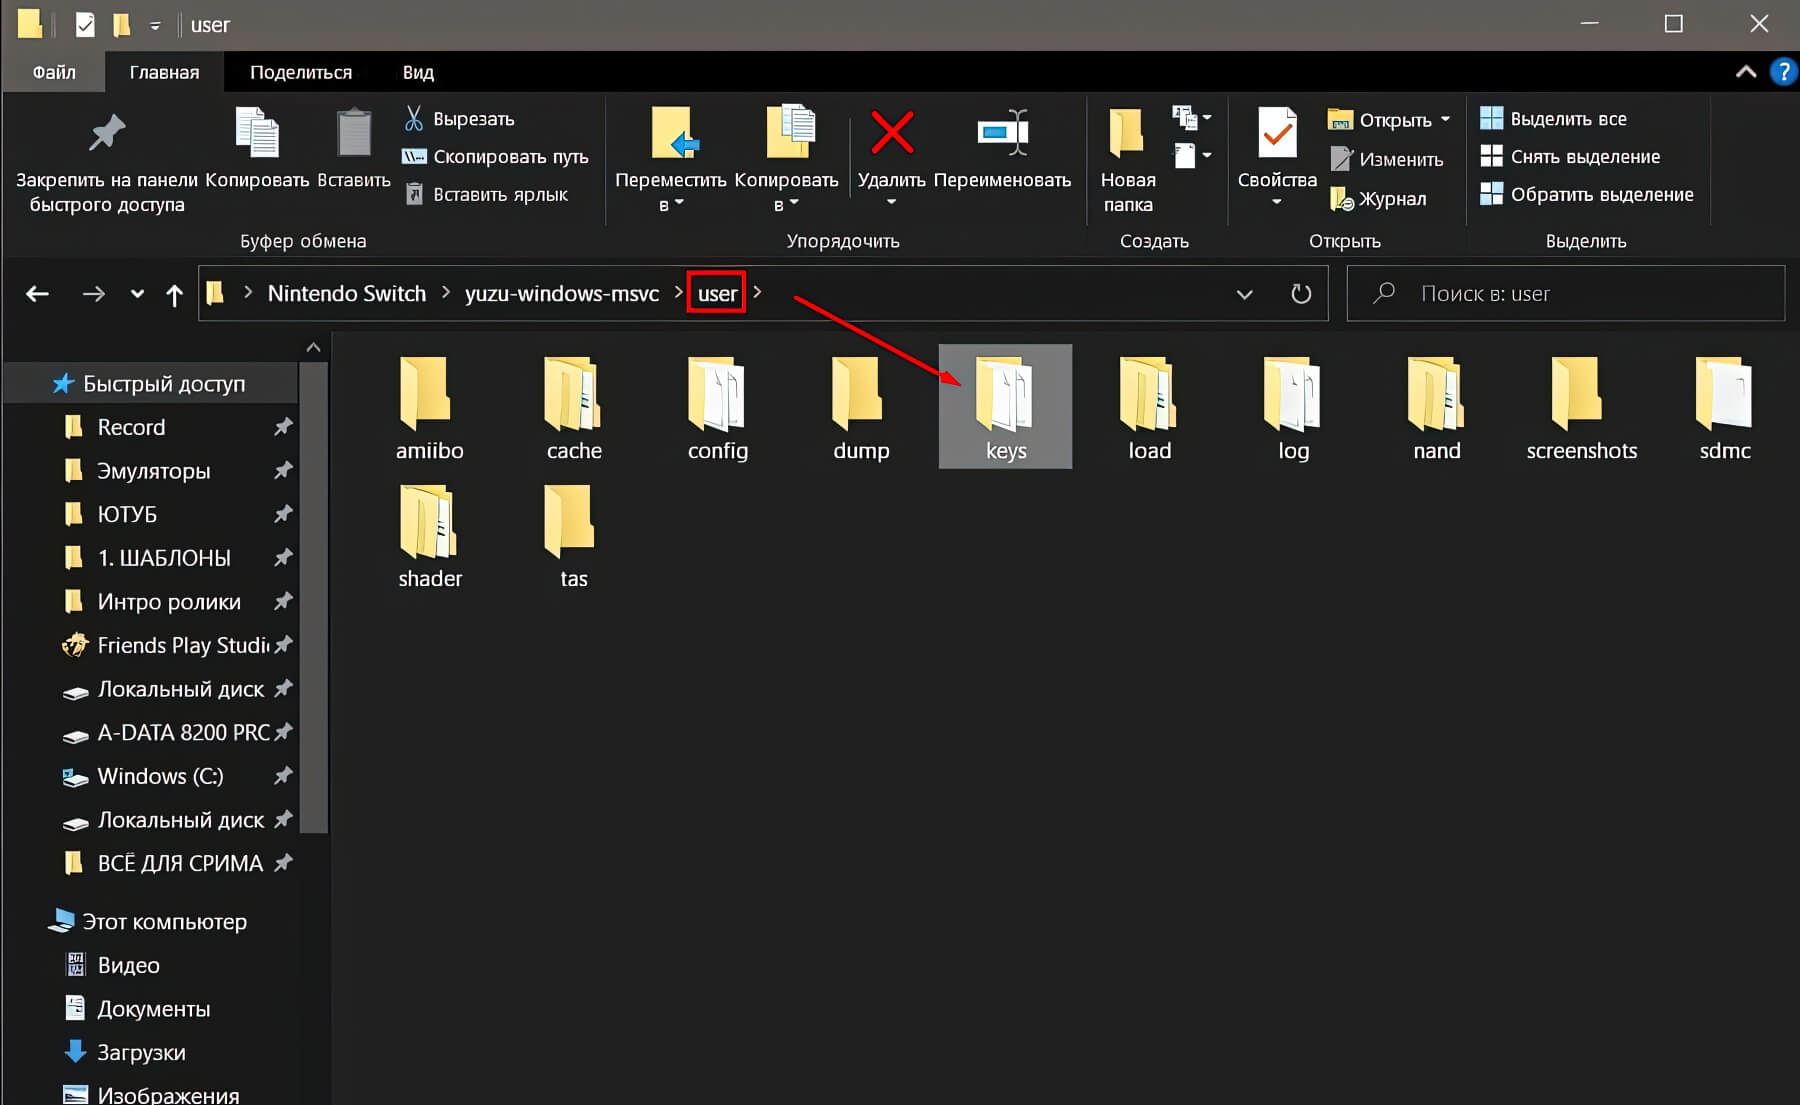Viewport: 1800px width, 1105px height.
Task: Click the Delete (Удалить) red X icon
Action: [x=891, y=135]
